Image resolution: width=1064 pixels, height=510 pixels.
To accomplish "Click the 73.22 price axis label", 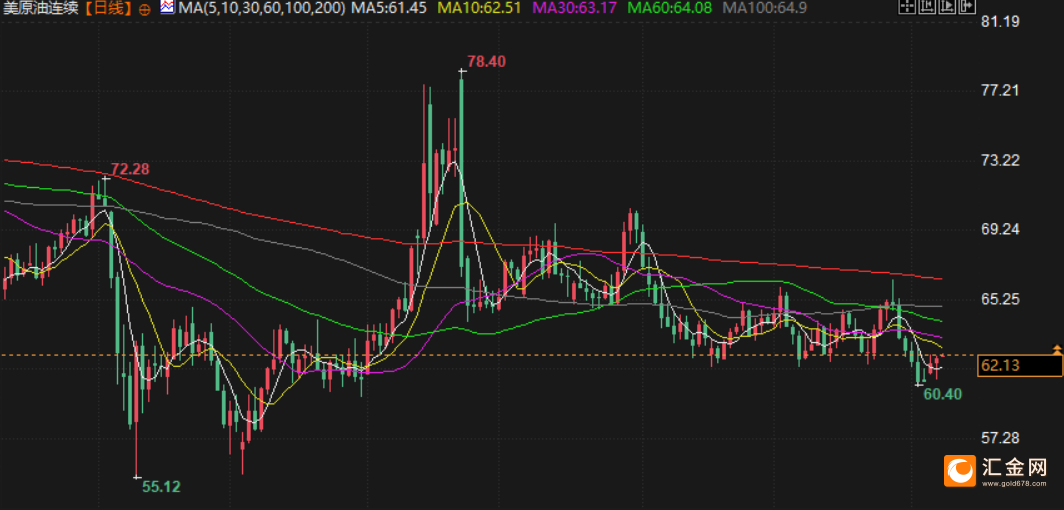I will click(1001, 161).
